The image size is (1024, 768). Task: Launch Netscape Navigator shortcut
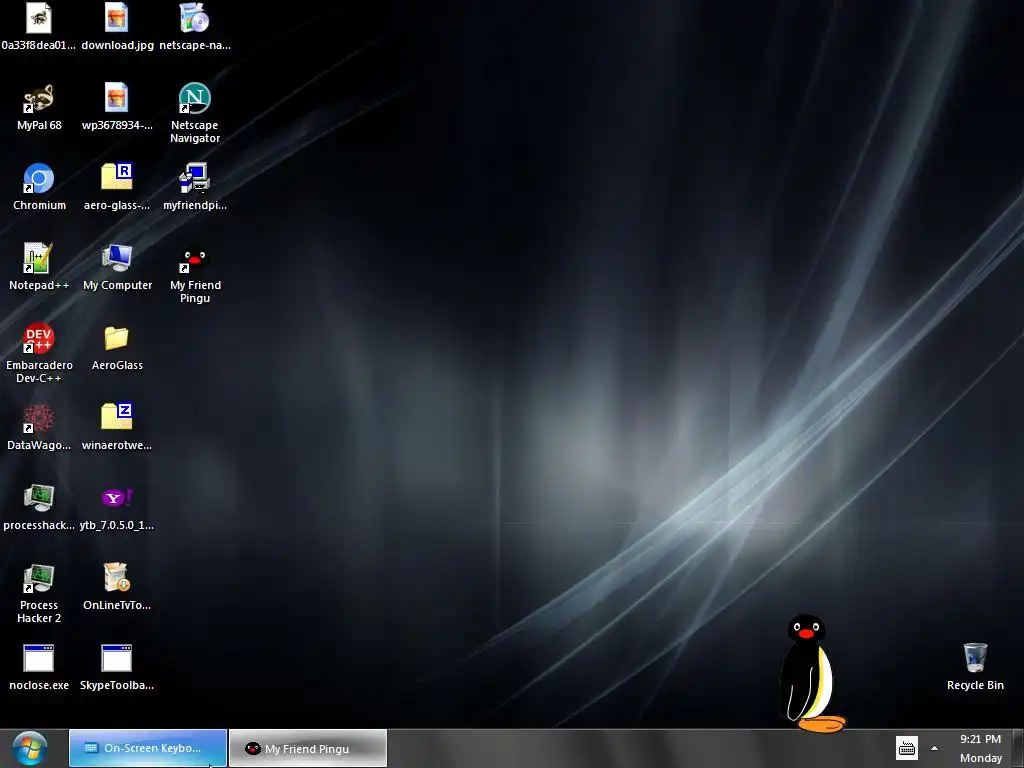click(195, 99)
